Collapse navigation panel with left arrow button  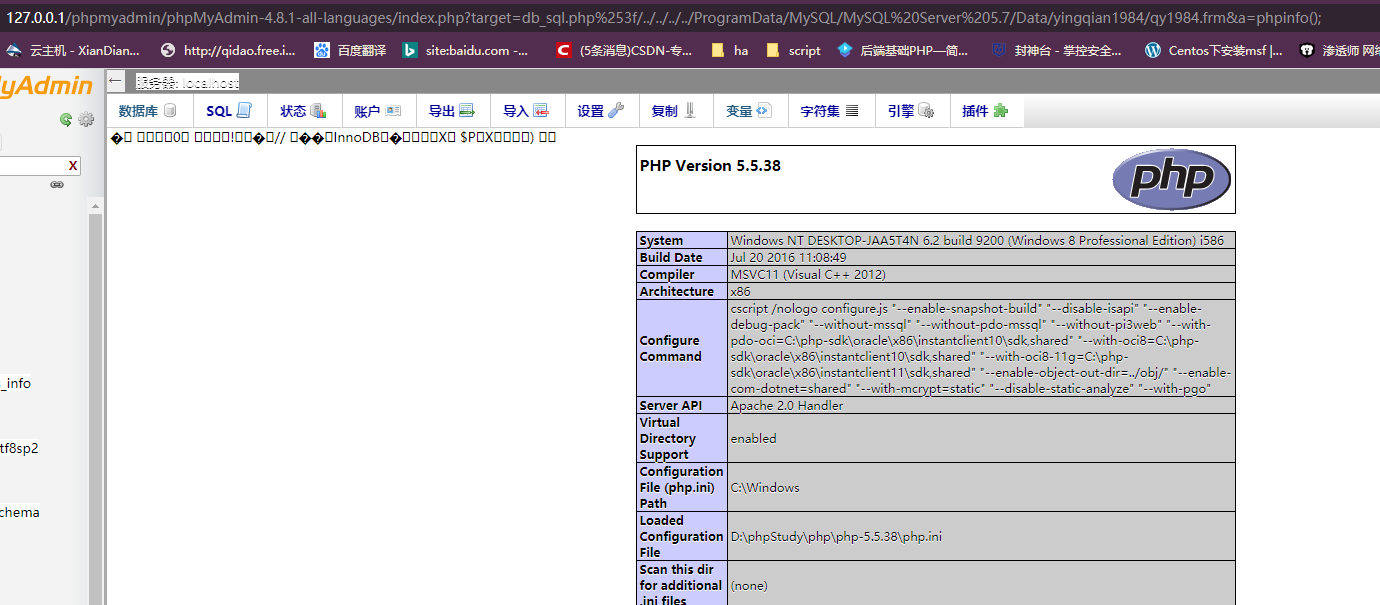click(x=116, y=81)
